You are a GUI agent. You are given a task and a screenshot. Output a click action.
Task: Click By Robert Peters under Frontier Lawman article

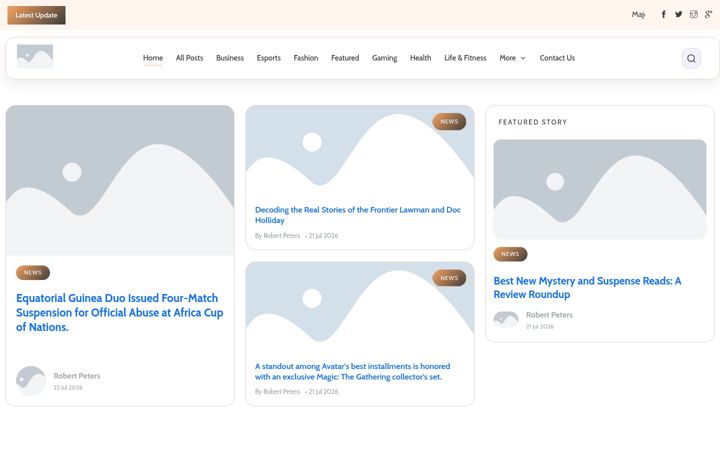click(x=277, y=236)
